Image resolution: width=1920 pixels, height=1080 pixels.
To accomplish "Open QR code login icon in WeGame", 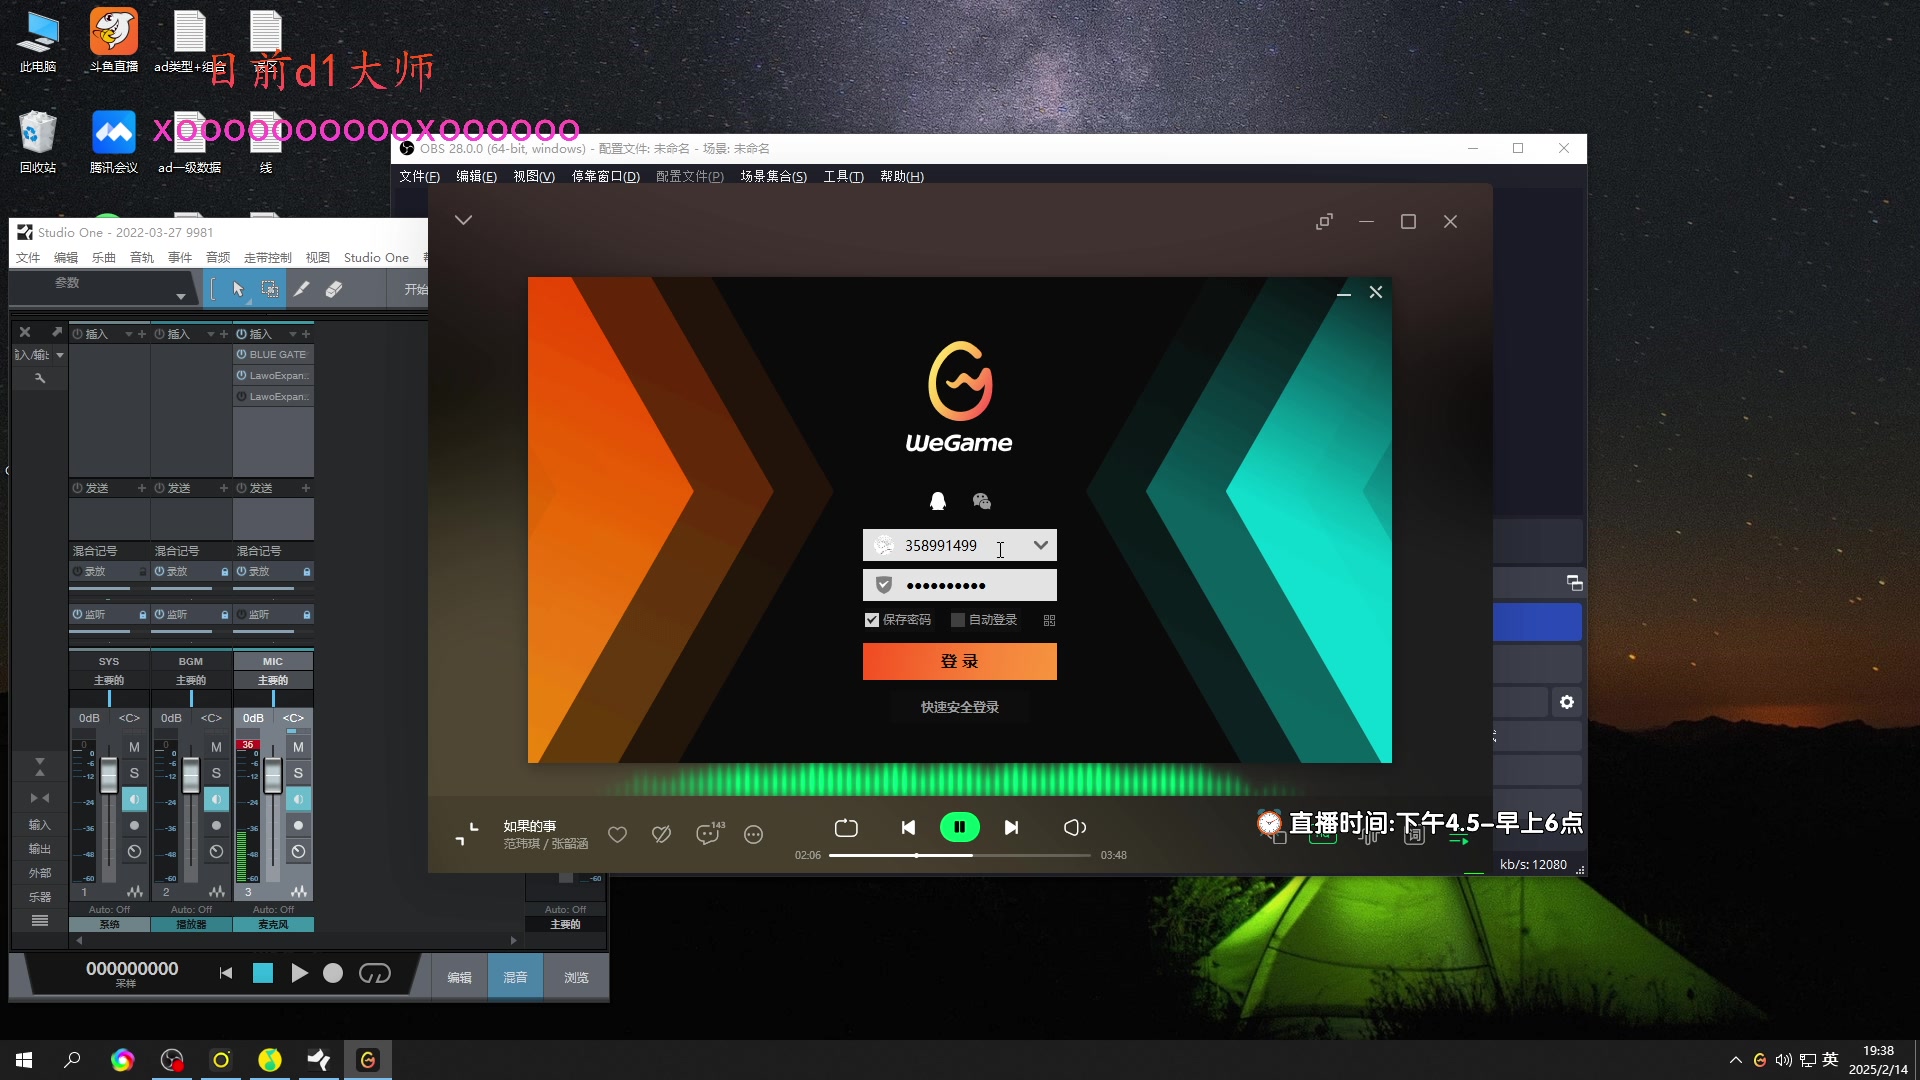I will tap(1049, 620).
